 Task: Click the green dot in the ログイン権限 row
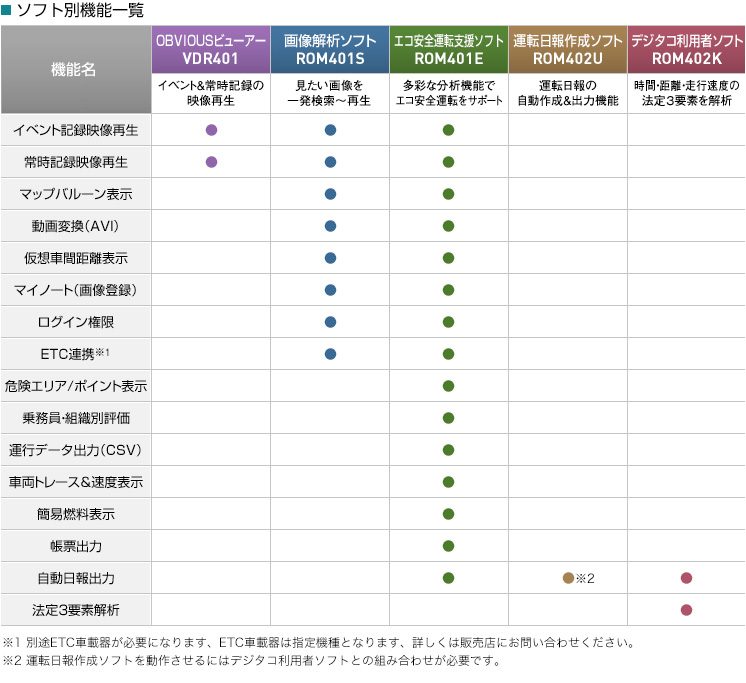point(448,322)
